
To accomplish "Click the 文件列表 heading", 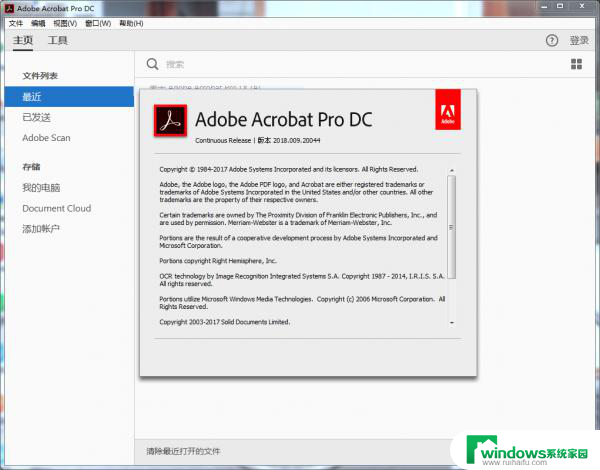I will click(x=40, y=75).
